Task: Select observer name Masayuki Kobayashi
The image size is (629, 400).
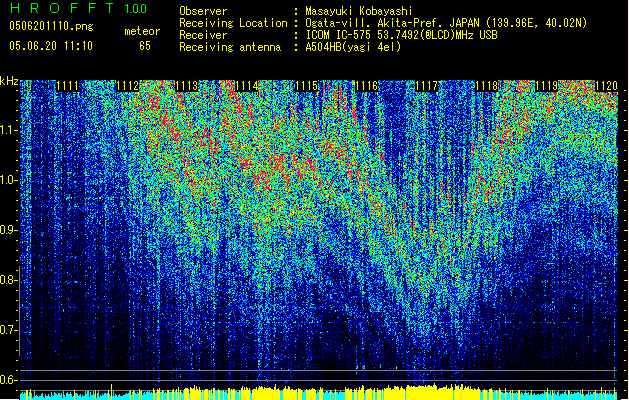Action: coord(359,11)
